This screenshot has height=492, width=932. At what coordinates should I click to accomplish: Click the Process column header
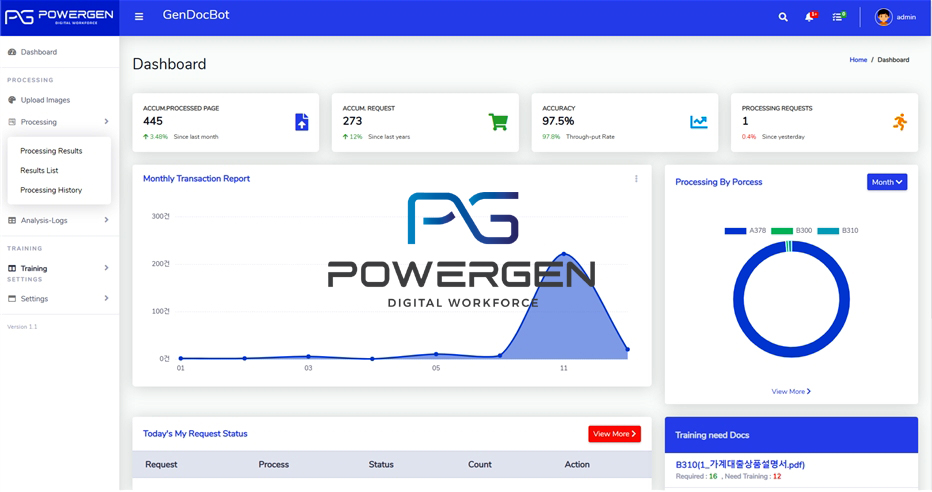(x=273, y=465)
